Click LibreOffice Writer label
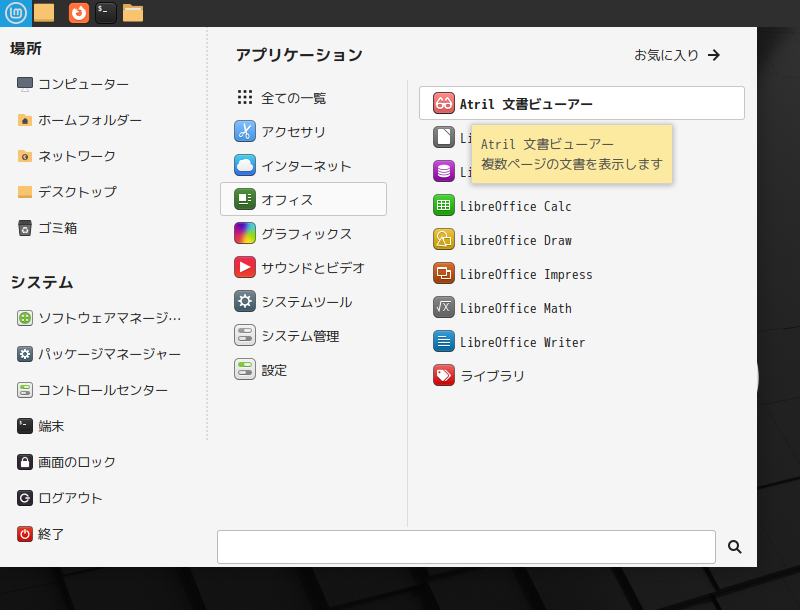 522,342
